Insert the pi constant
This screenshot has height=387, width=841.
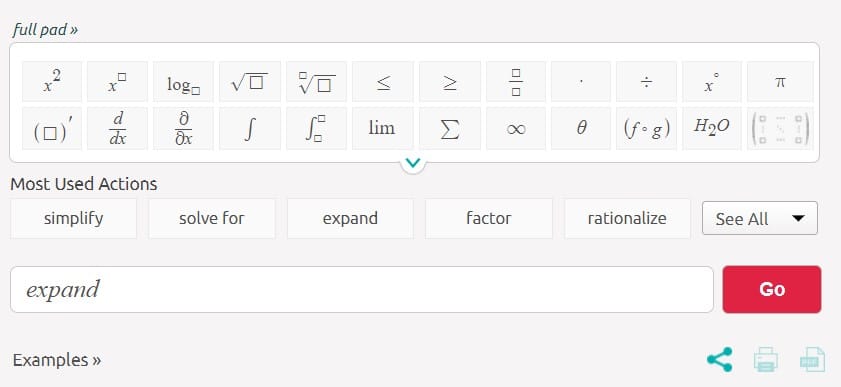pos(780,81)
